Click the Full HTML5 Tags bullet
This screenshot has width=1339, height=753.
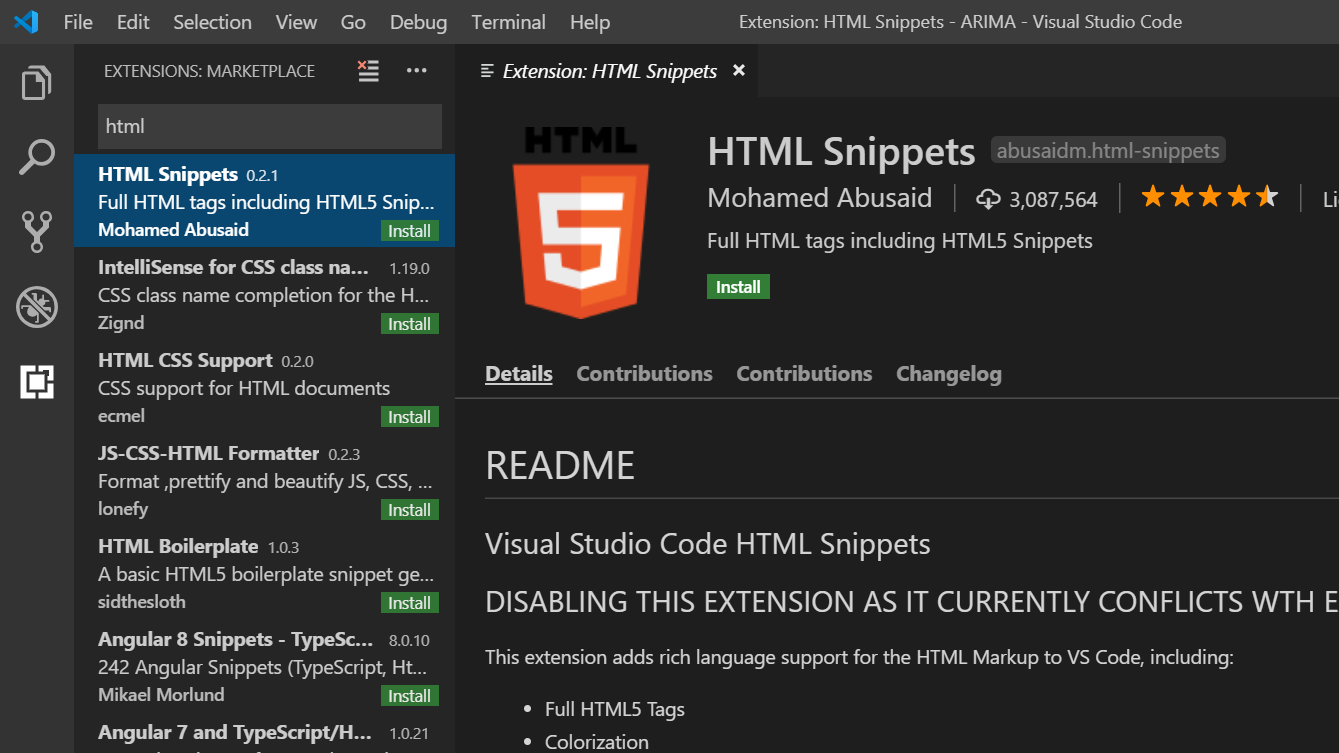click(615, 709)
